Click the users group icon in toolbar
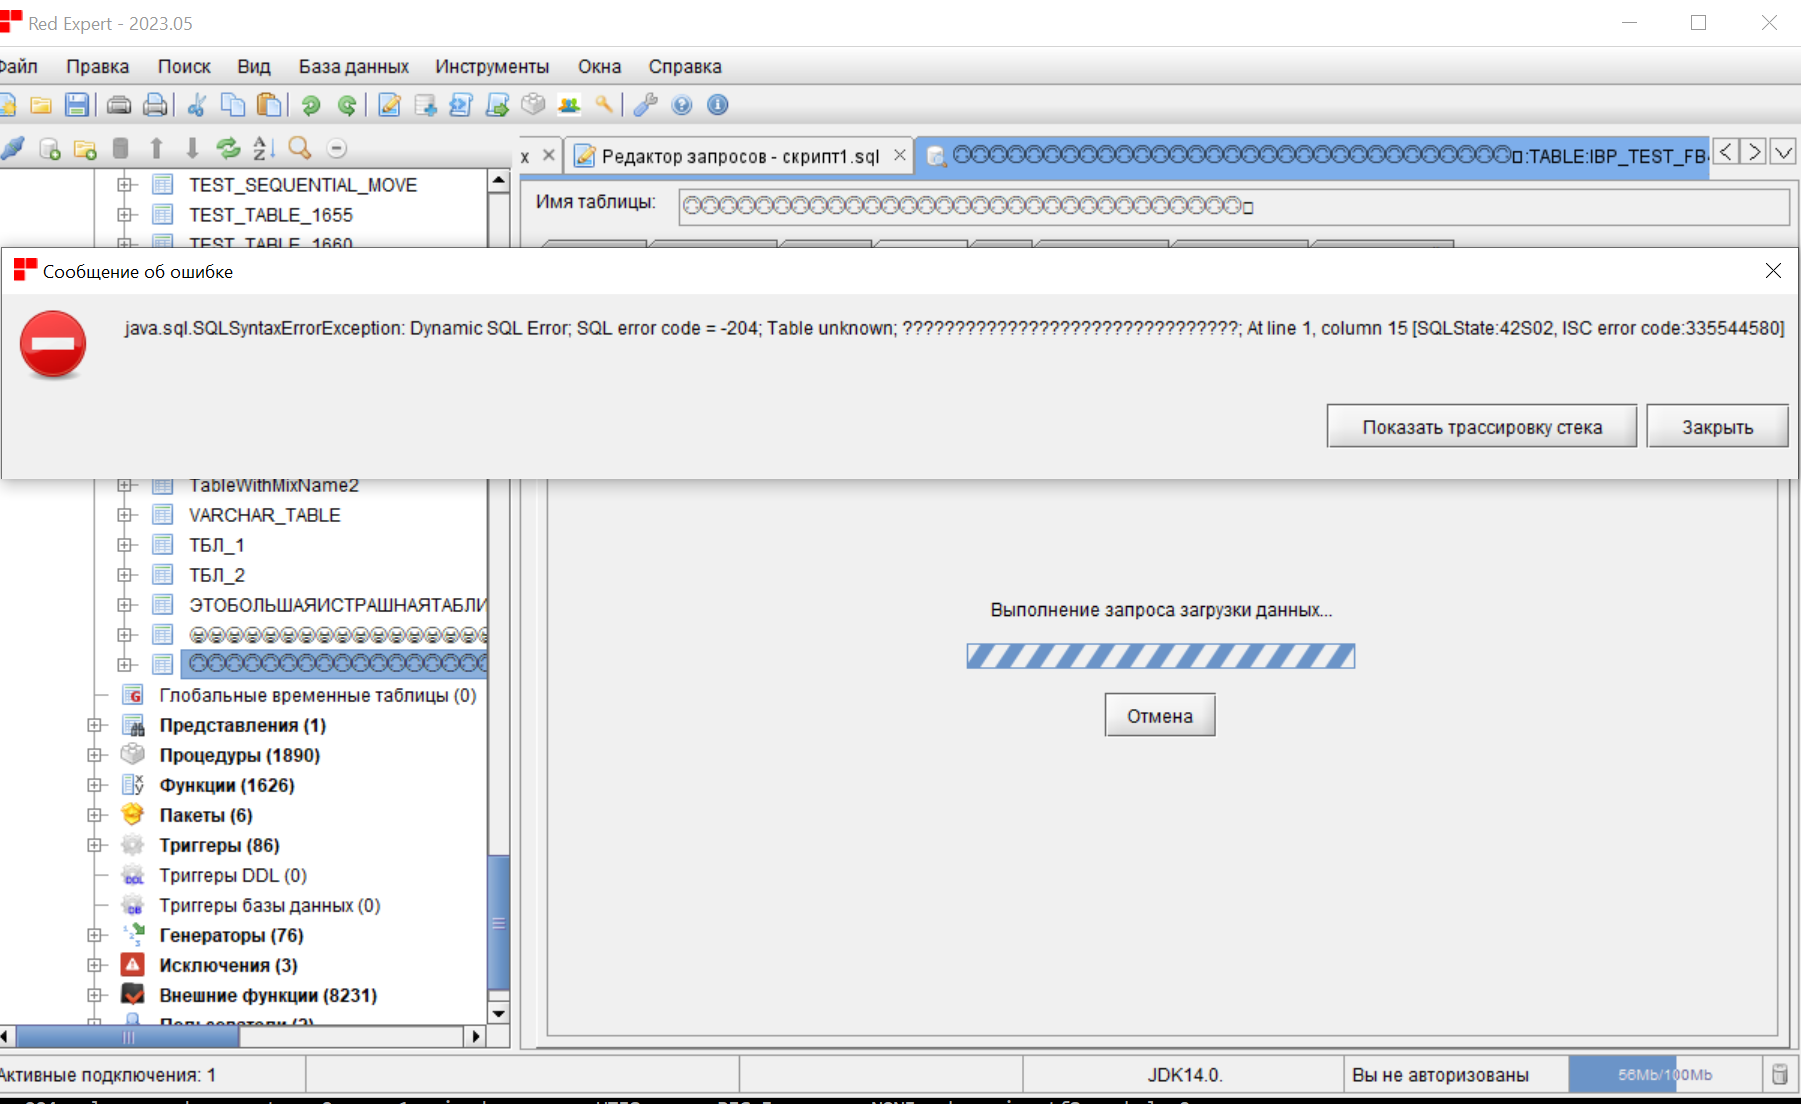 pos(569,105)
